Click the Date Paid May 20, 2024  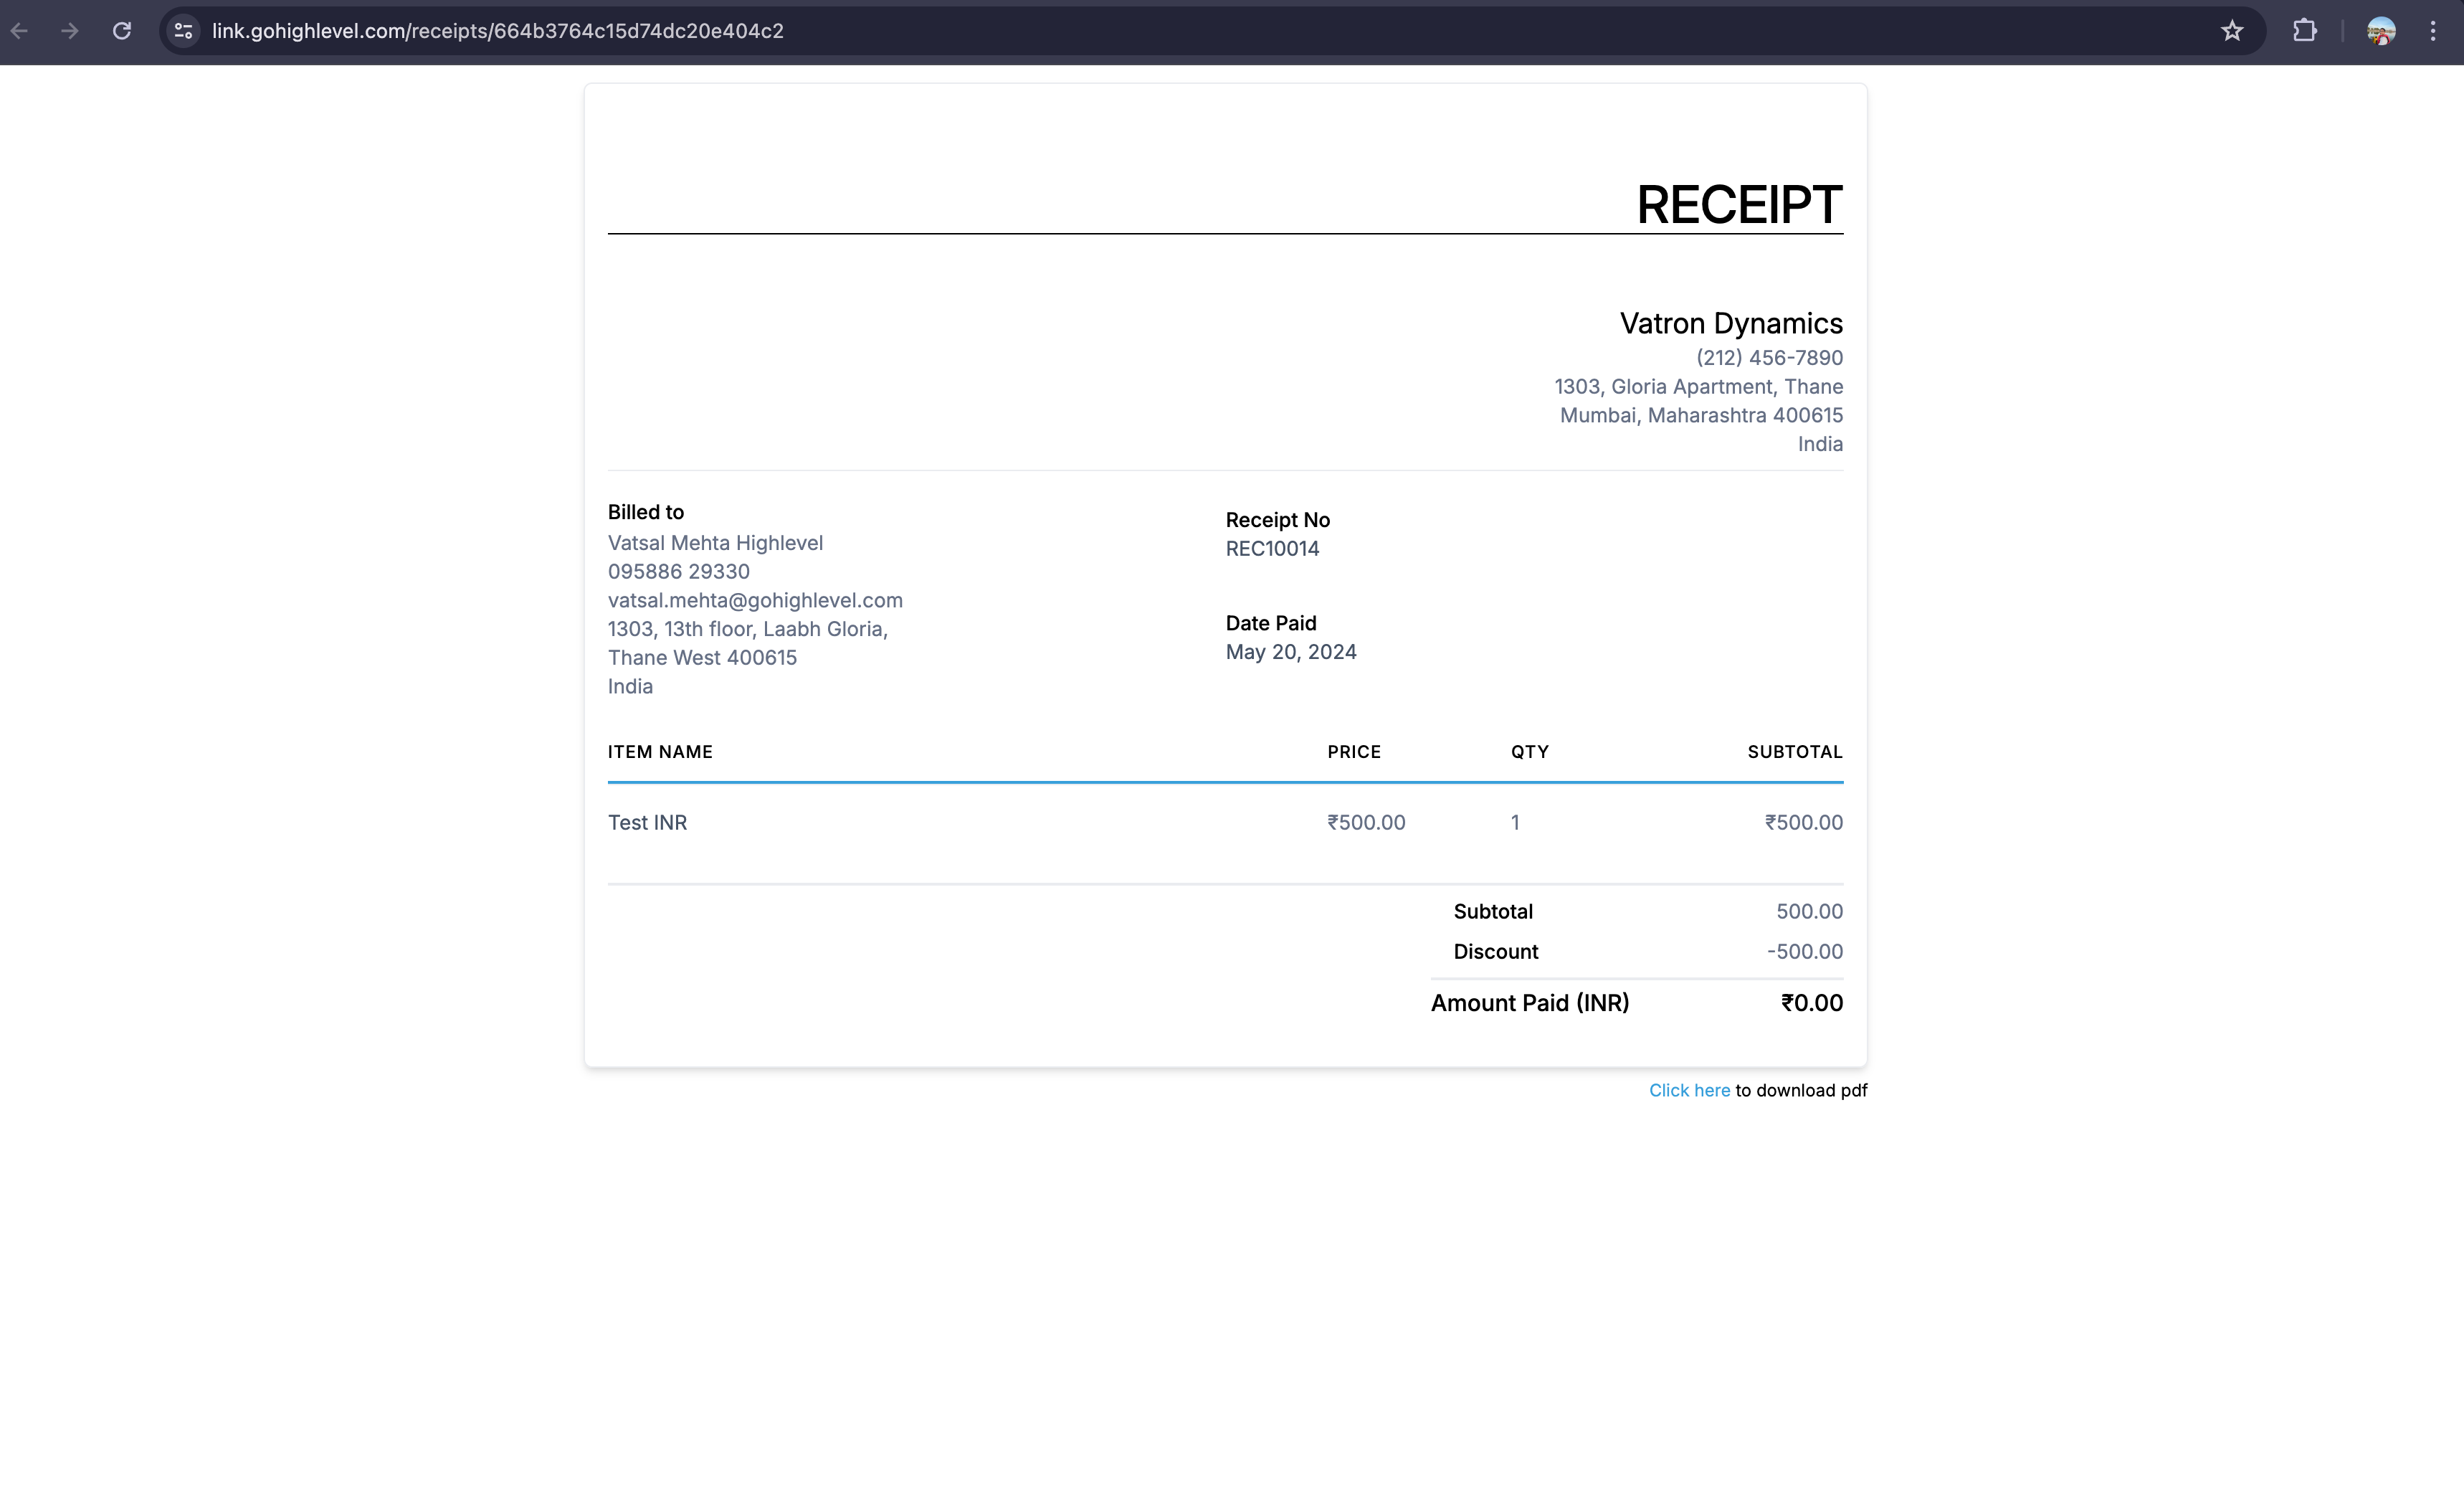(x=1290, y=652)
